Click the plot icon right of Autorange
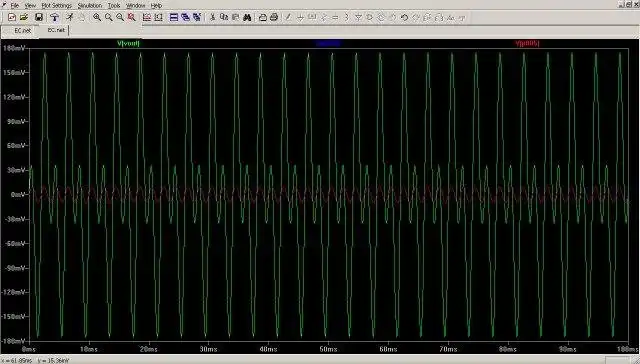Image resolution: width=640 pixels, height=364 pixels. tap(158, 17)
